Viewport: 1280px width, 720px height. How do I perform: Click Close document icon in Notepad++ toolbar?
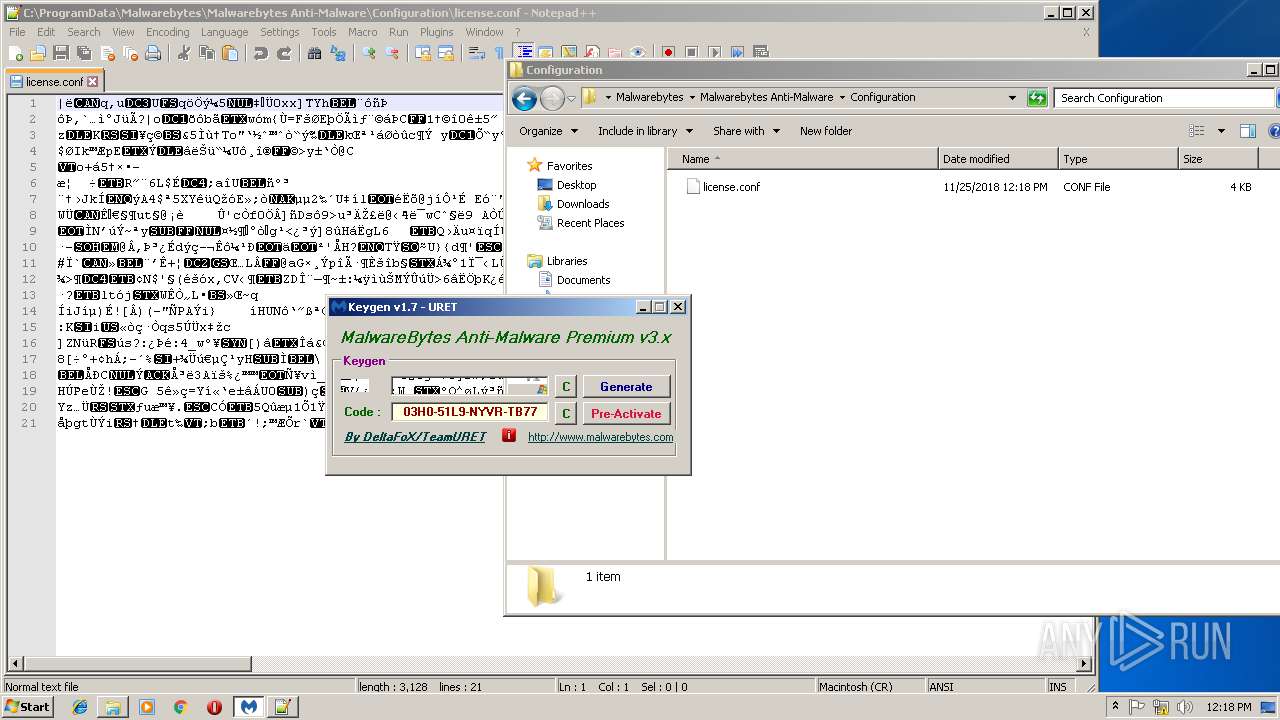pos(106,53)
